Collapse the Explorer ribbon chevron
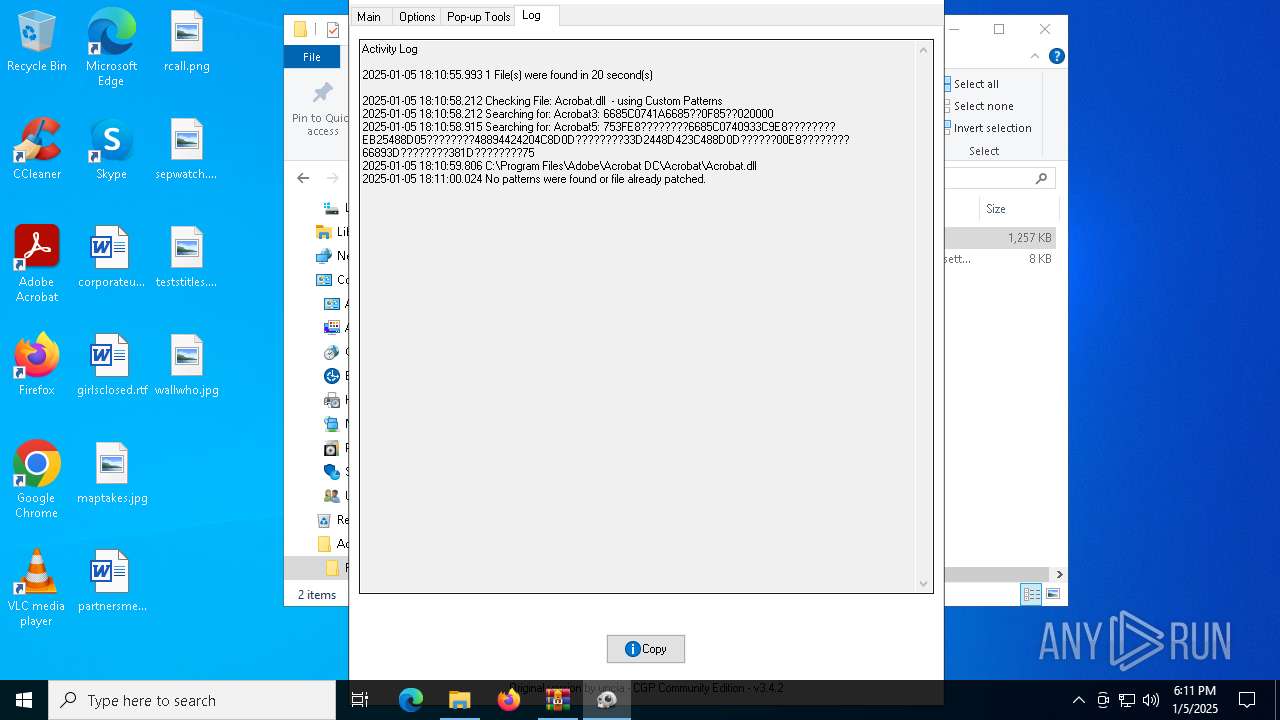Screen dimensions: 1280x720 tap(1035, 56)
